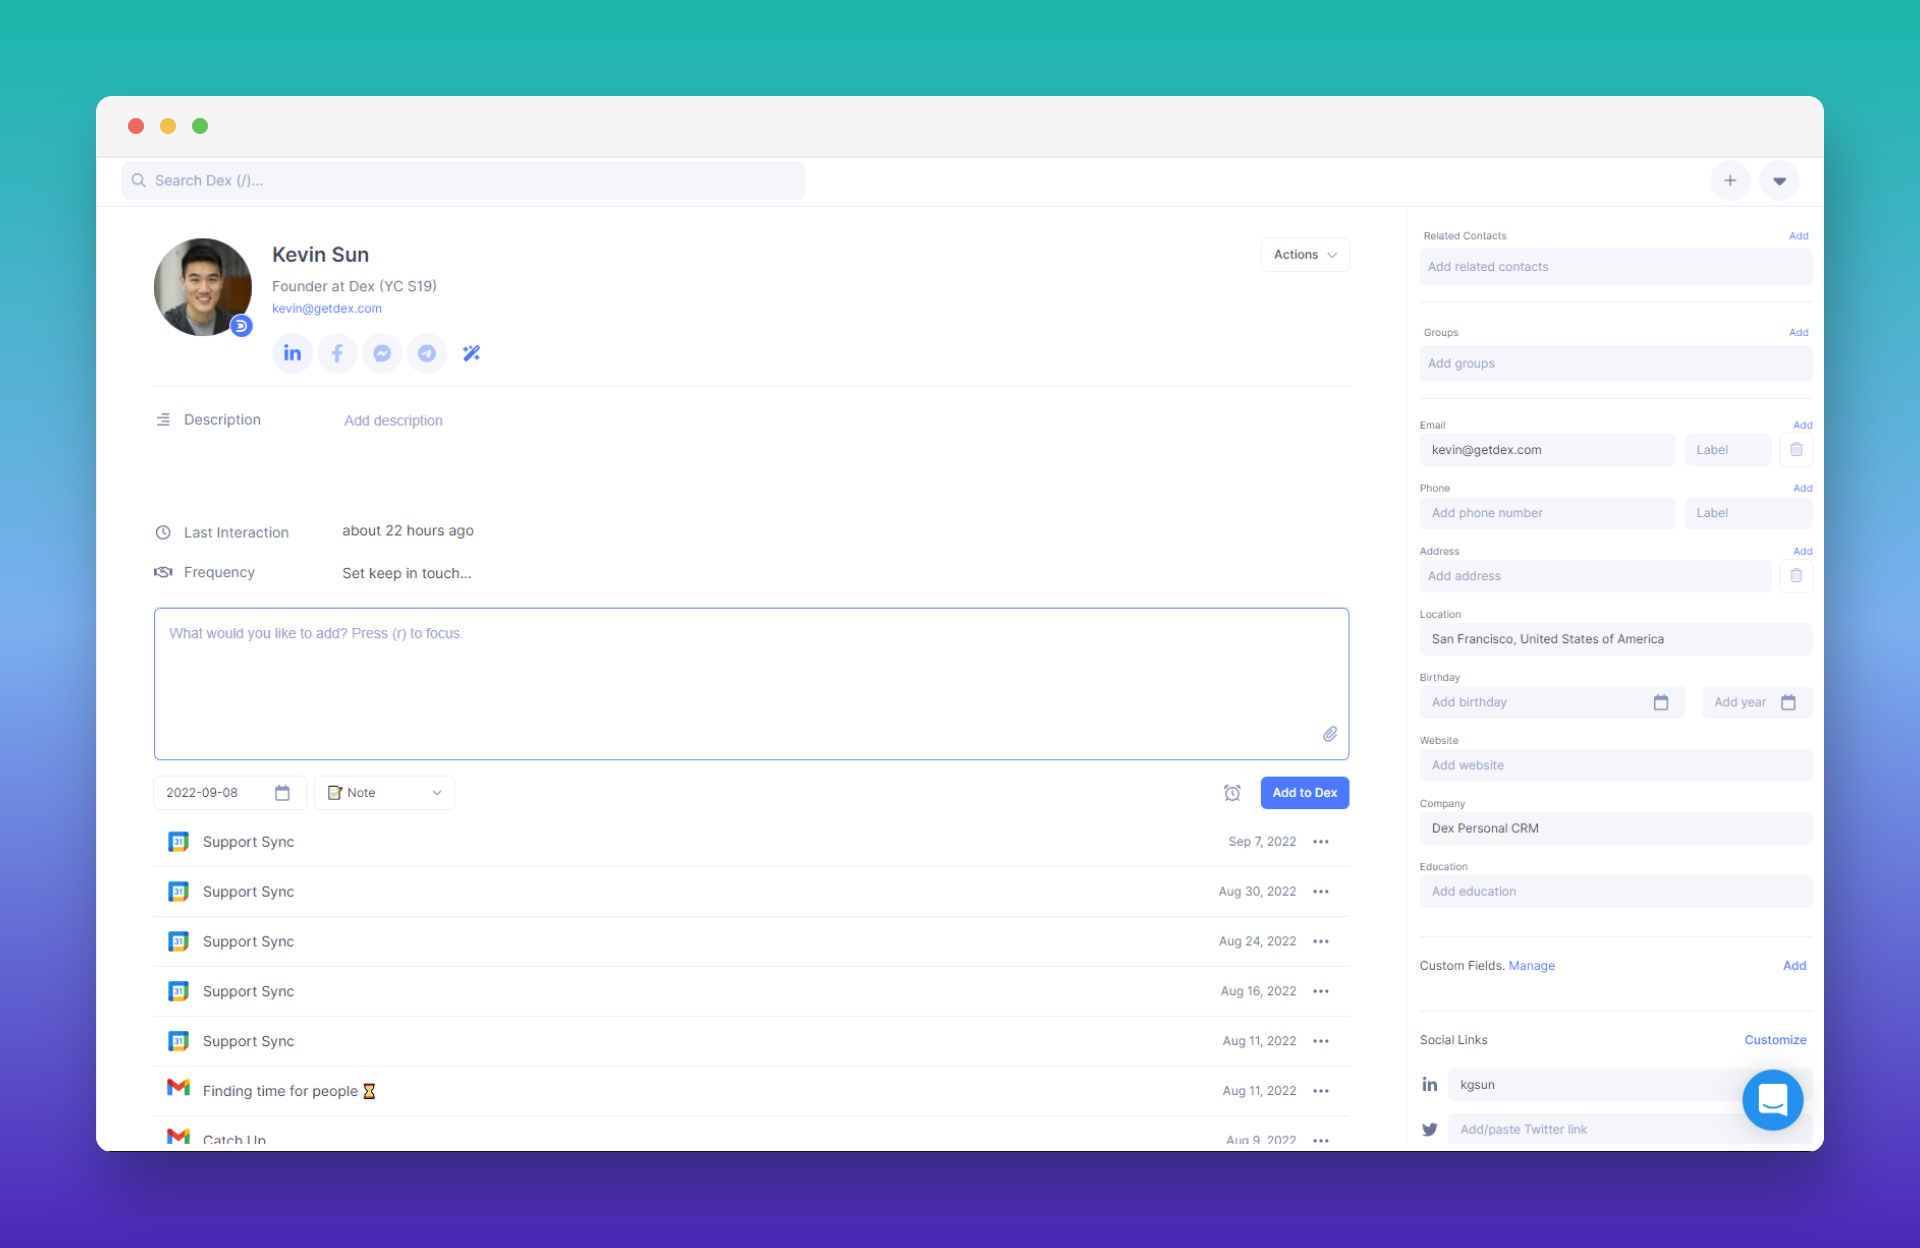
Task: Click the Add to Dex button
Action: point(1304,793)
